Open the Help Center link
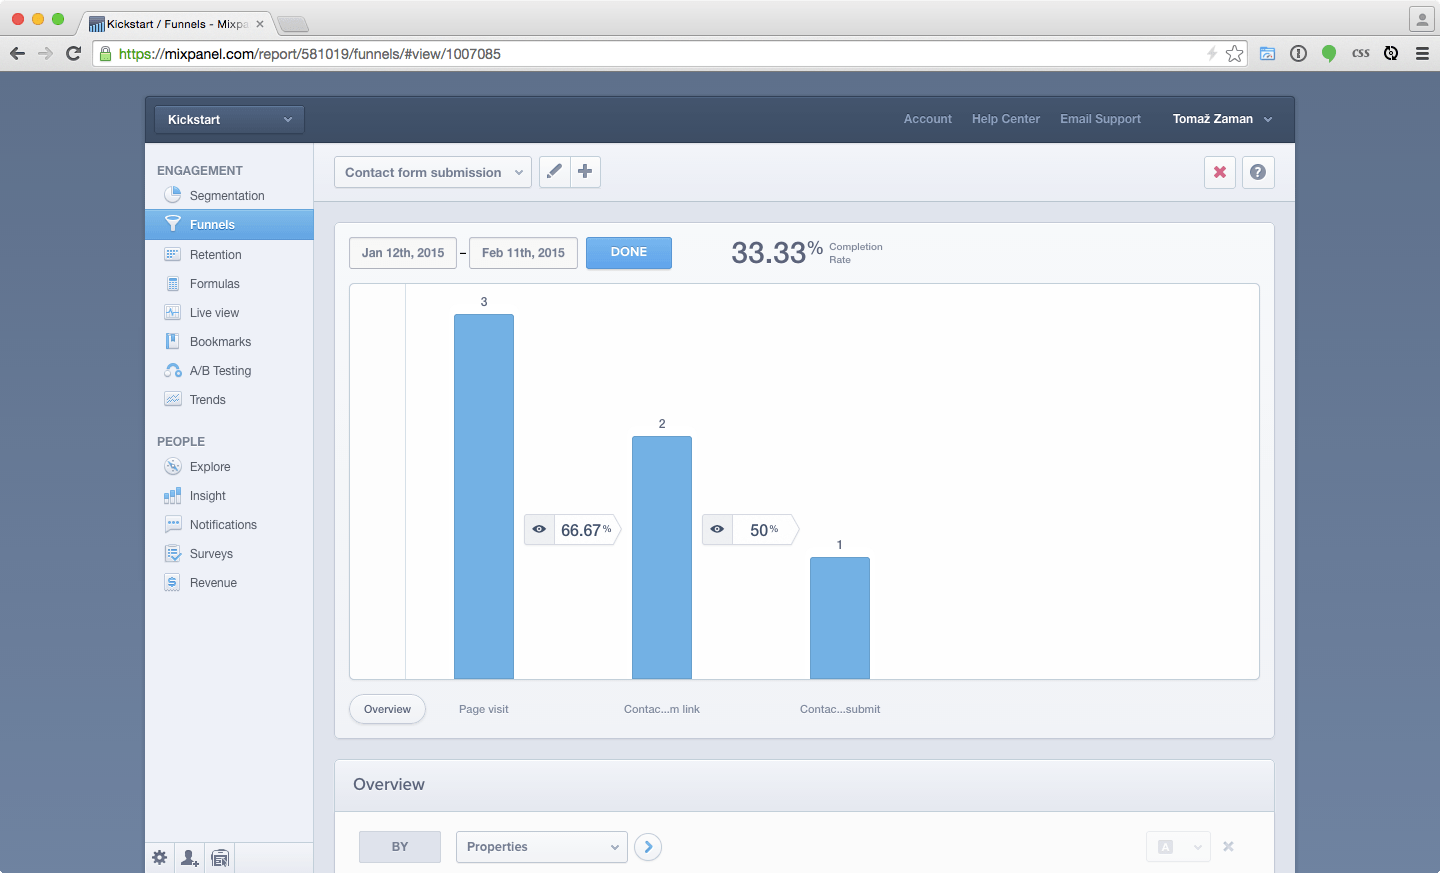The width and height of the screenshot is (1440, 873). [1006, 119]
